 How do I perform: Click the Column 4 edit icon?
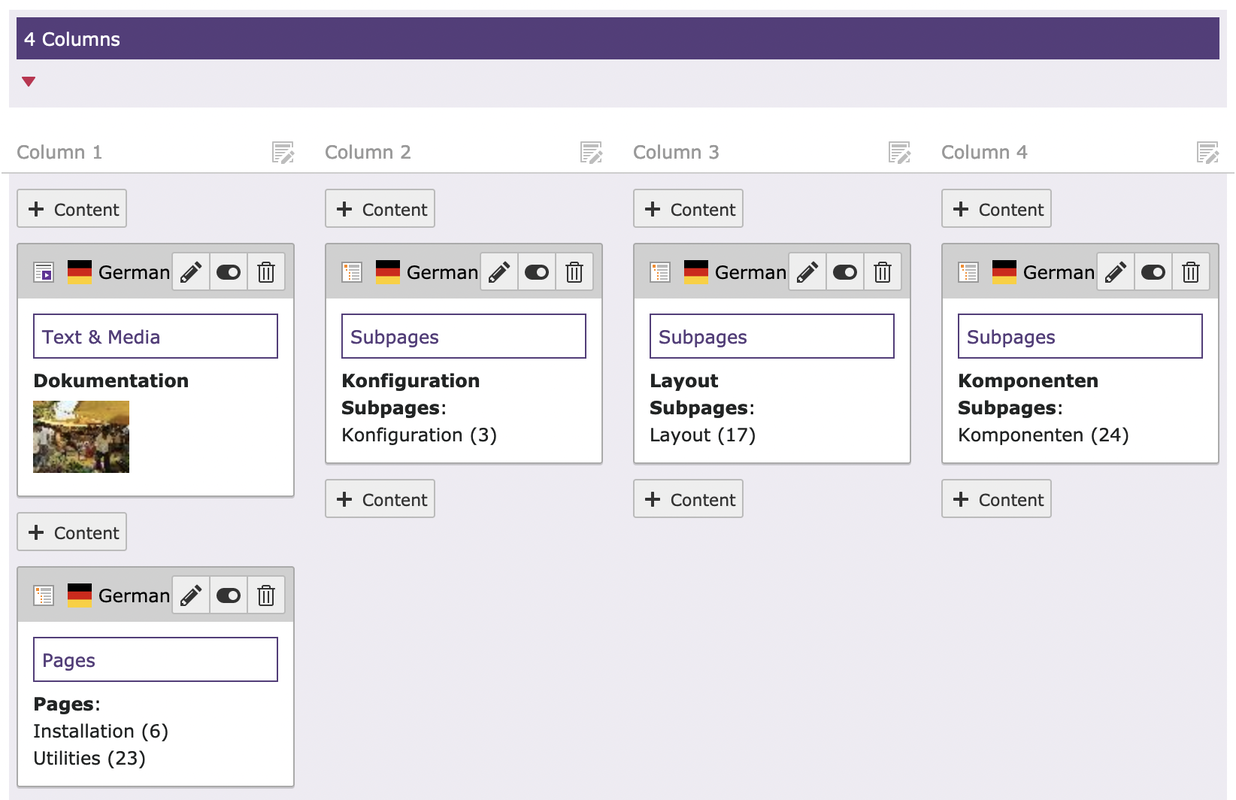coord(1208,152)
